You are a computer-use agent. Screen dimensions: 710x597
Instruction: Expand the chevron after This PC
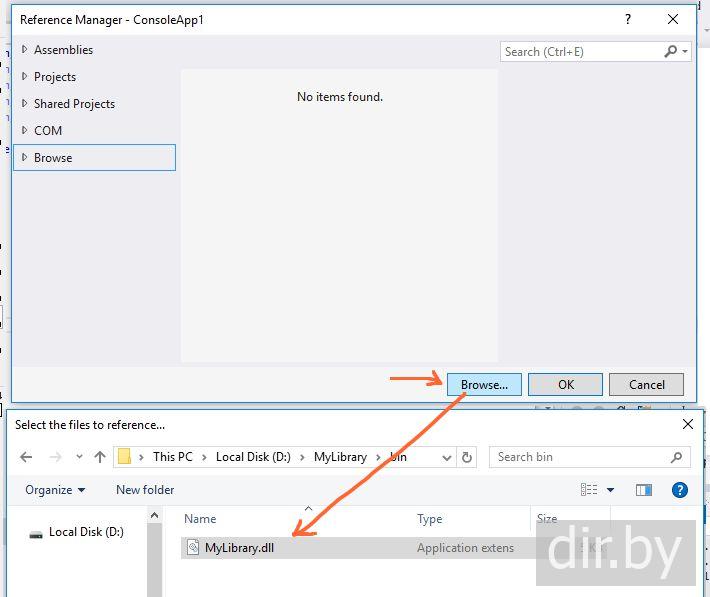pyautogui.click(x=204, y=457)
